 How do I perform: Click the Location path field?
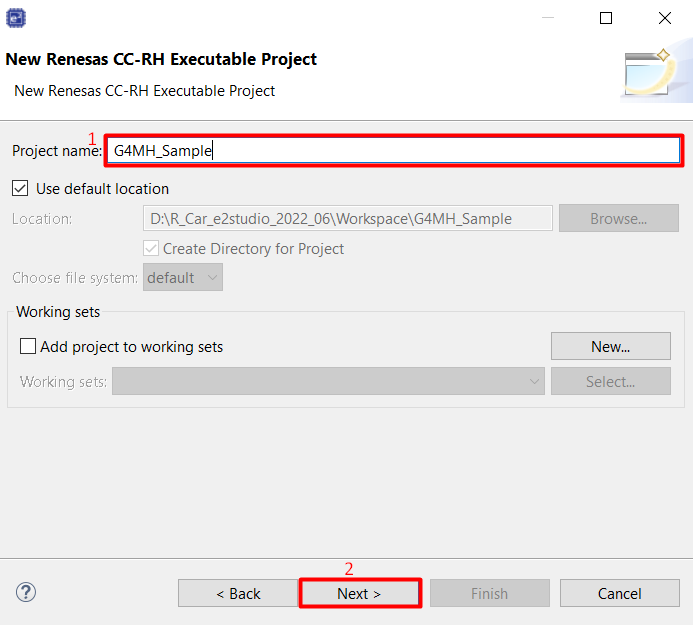(348, 219)
